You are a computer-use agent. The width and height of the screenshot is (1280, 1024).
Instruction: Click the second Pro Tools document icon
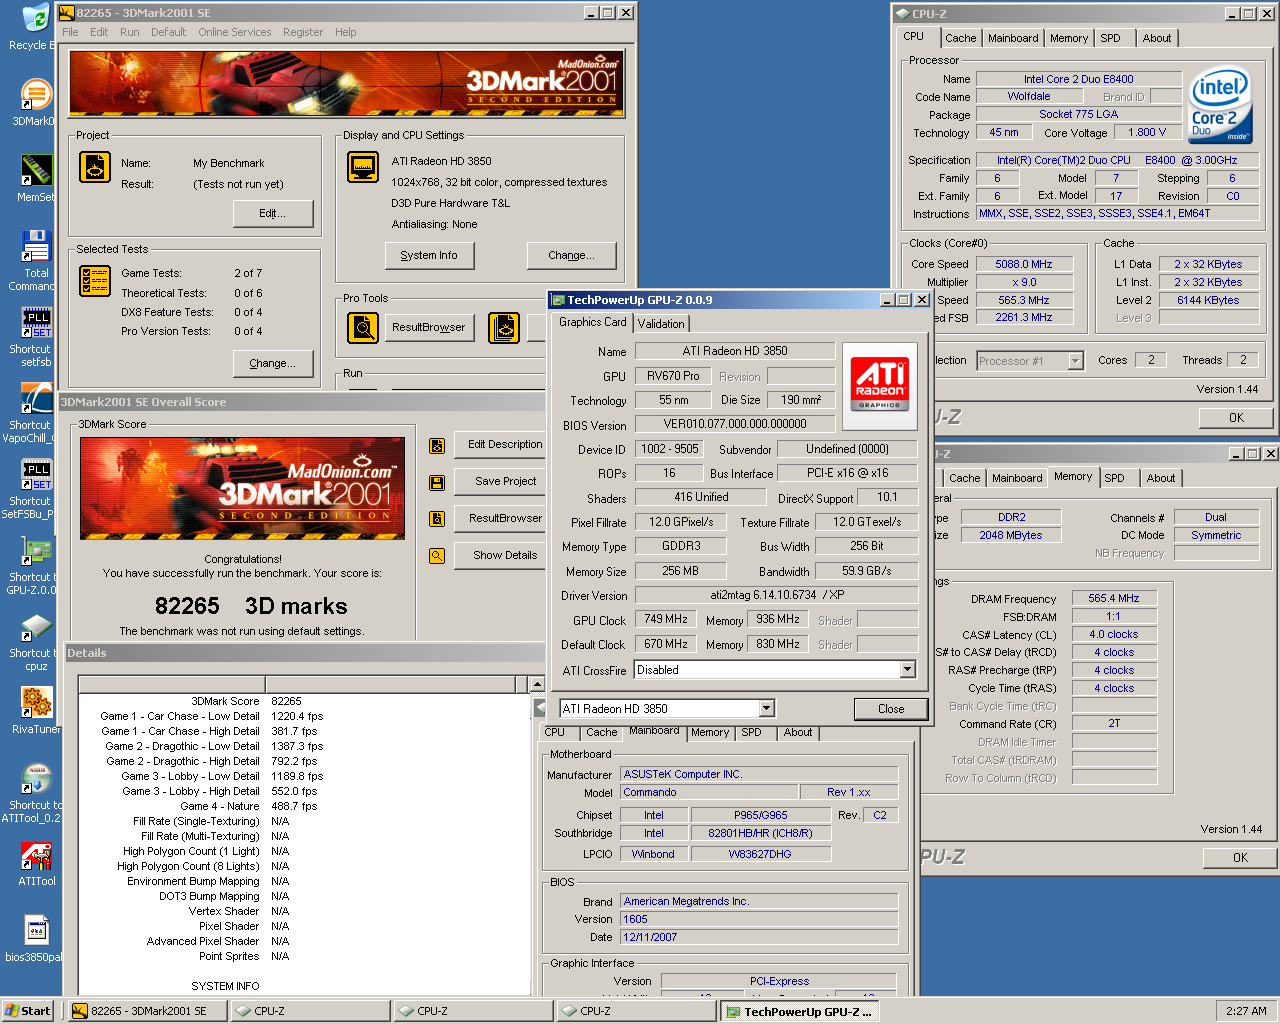(x=504, y=327)
